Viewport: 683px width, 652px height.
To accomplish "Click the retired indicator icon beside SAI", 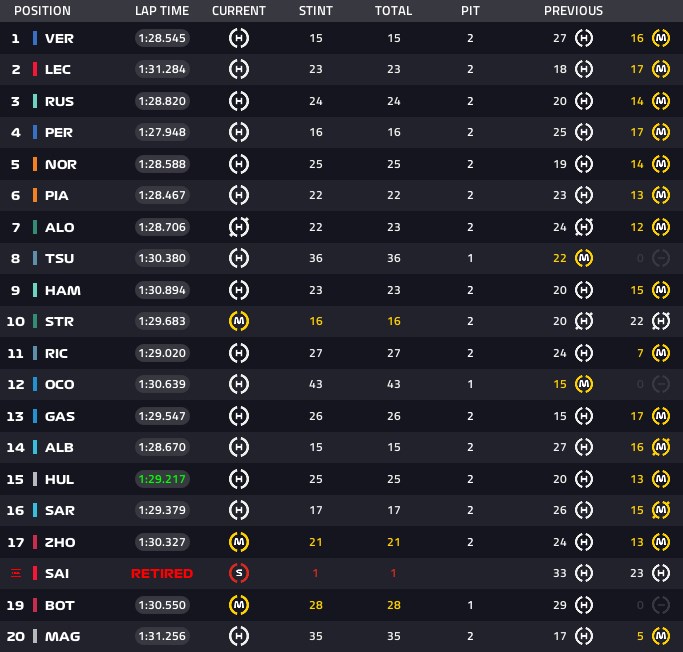I will tap(16, 573).
